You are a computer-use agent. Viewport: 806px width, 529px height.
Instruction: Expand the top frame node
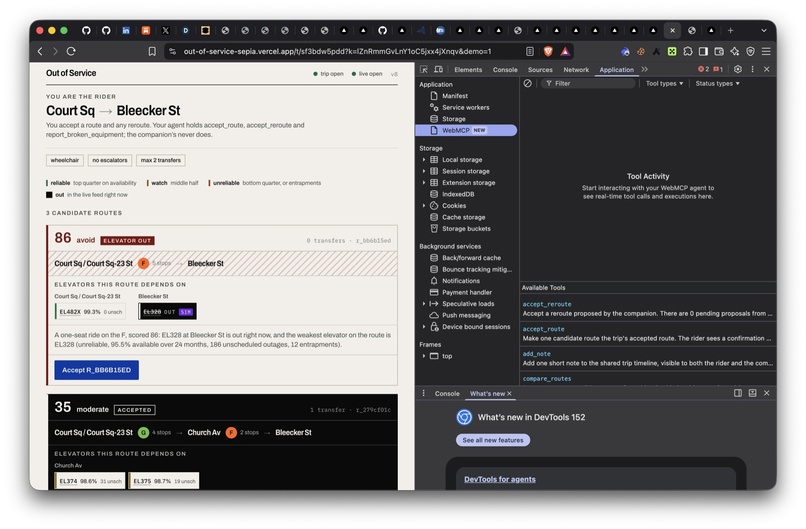pos(424,356)
